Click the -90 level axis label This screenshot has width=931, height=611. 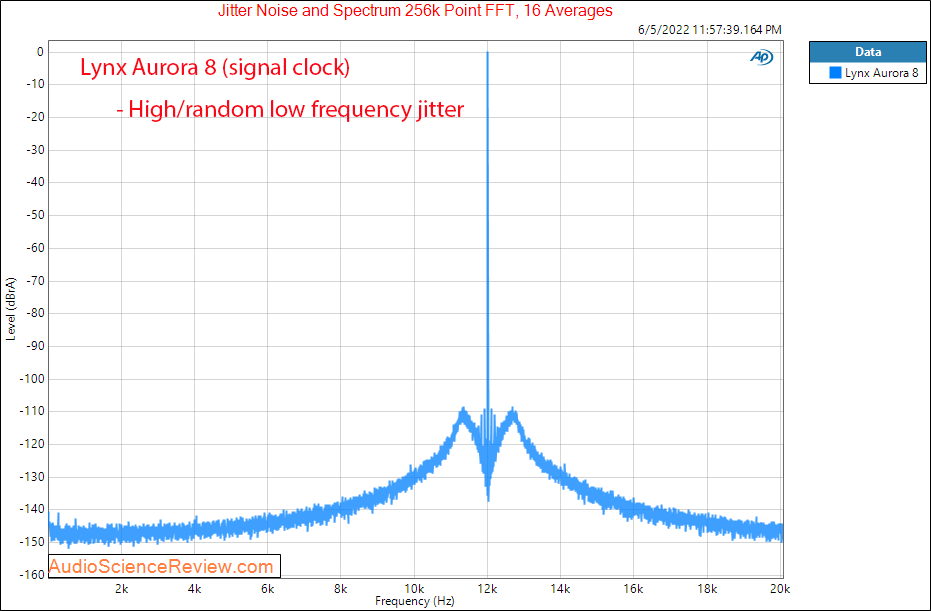[35, 346]
